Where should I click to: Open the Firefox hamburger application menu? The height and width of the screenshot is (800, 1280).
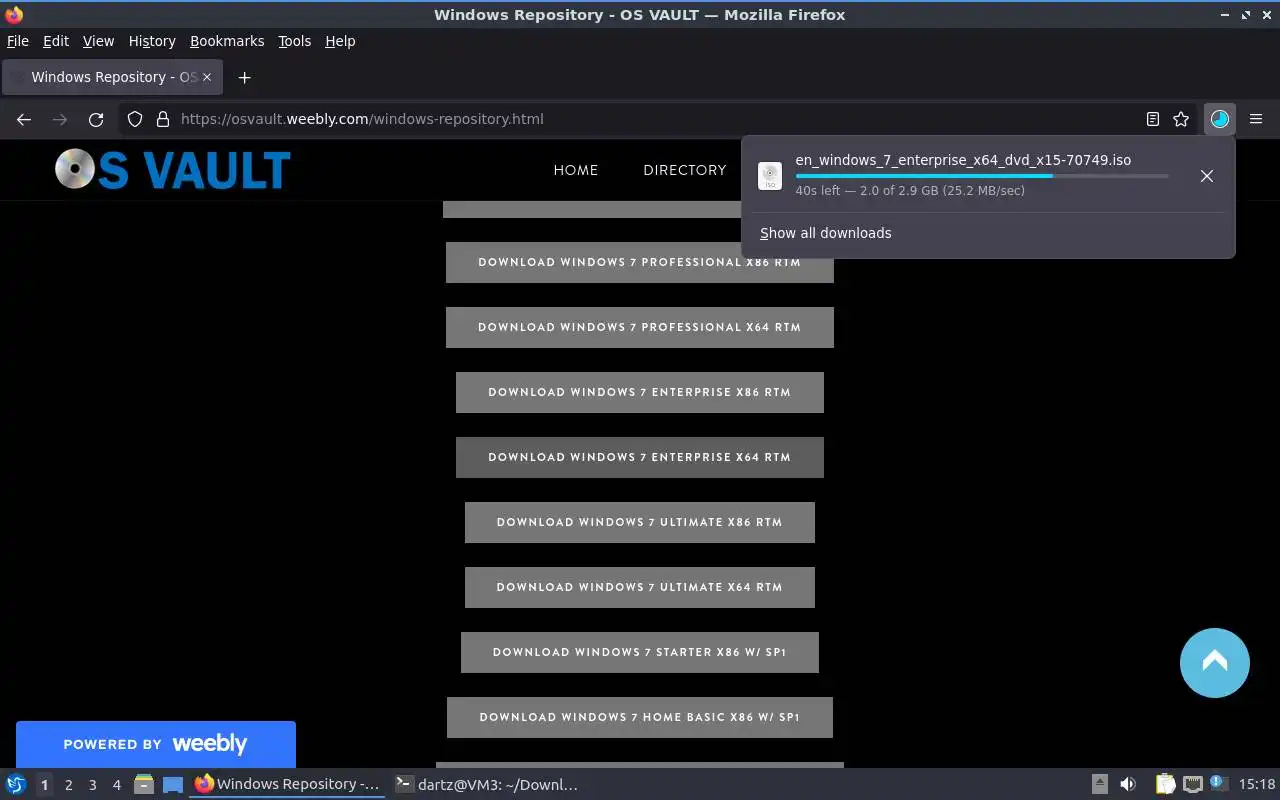1256,119
